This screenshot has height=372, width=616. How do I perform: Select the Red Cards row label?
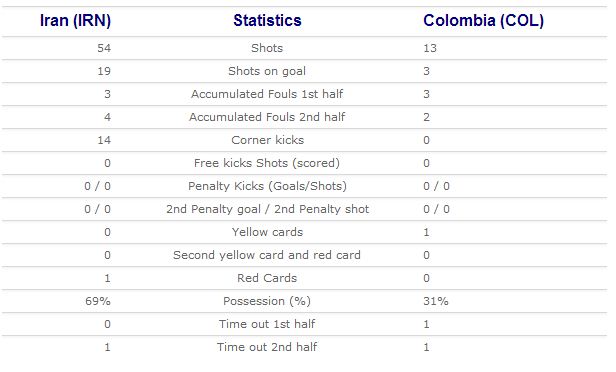pos(267,278)
